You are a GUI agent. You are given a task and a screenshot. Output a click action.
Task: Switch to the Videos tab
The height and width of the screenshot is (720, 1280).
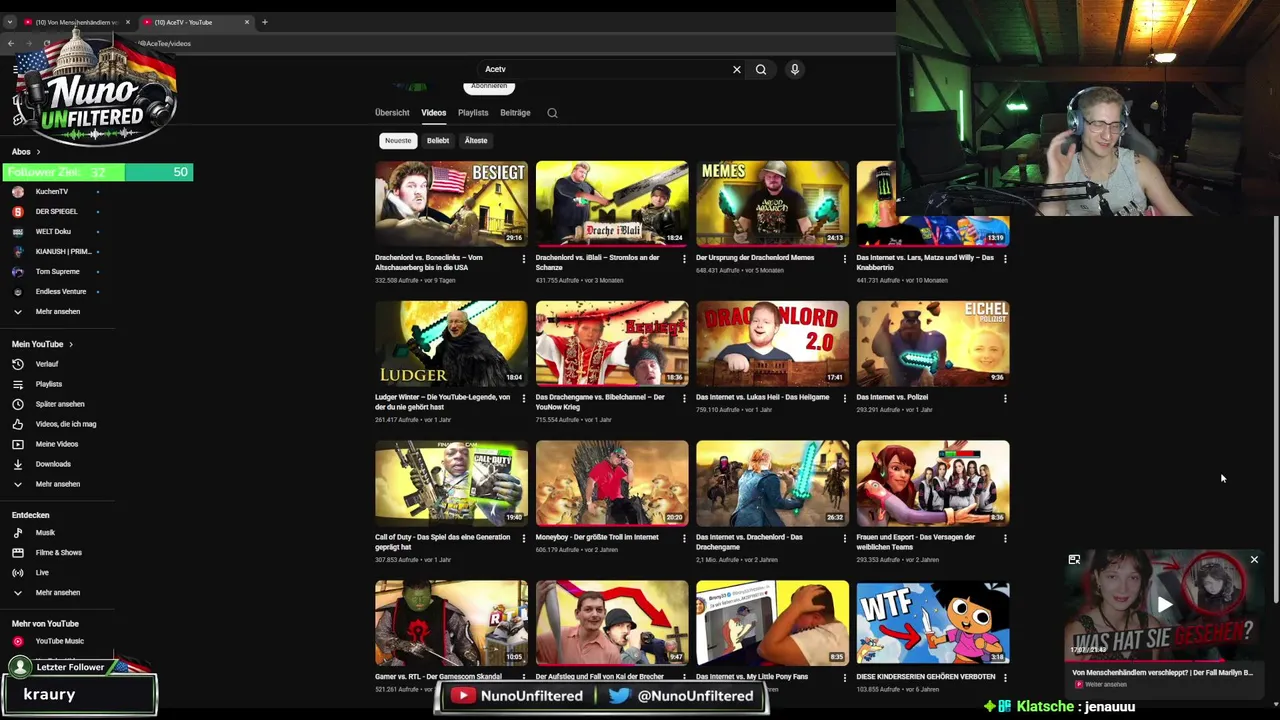(433, 113)
